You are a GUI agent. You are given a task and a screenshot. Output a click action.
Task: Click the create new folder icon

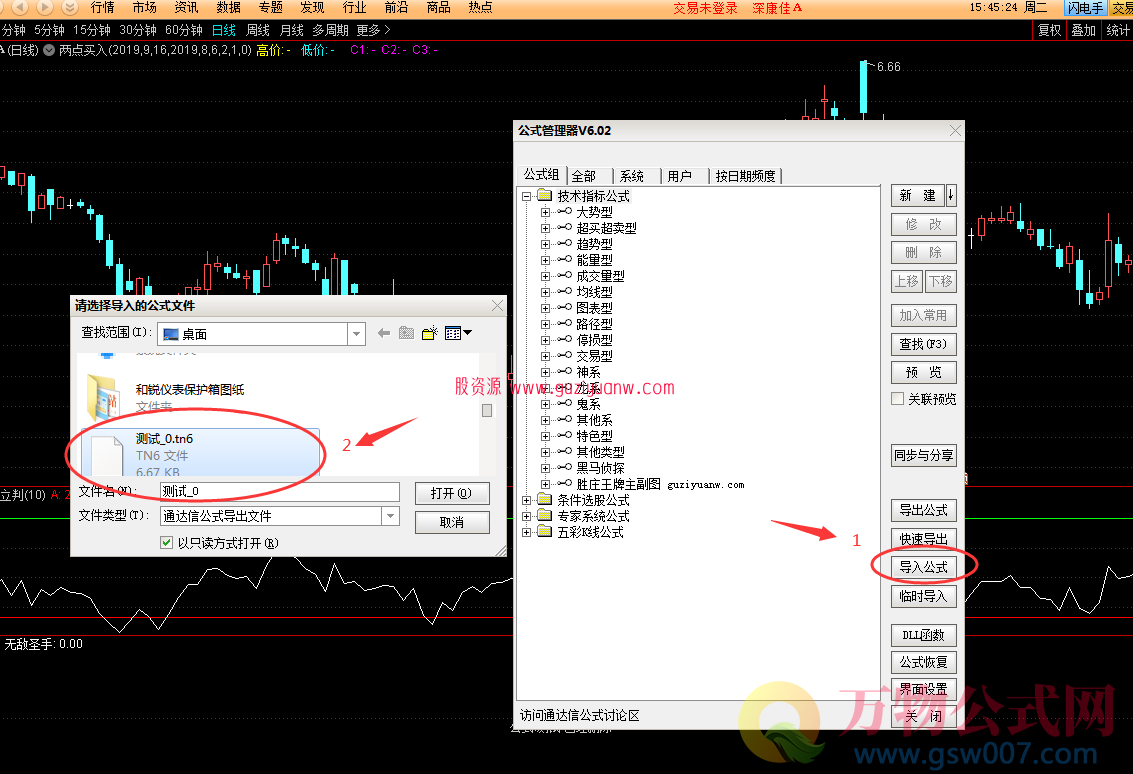point(430,333)
